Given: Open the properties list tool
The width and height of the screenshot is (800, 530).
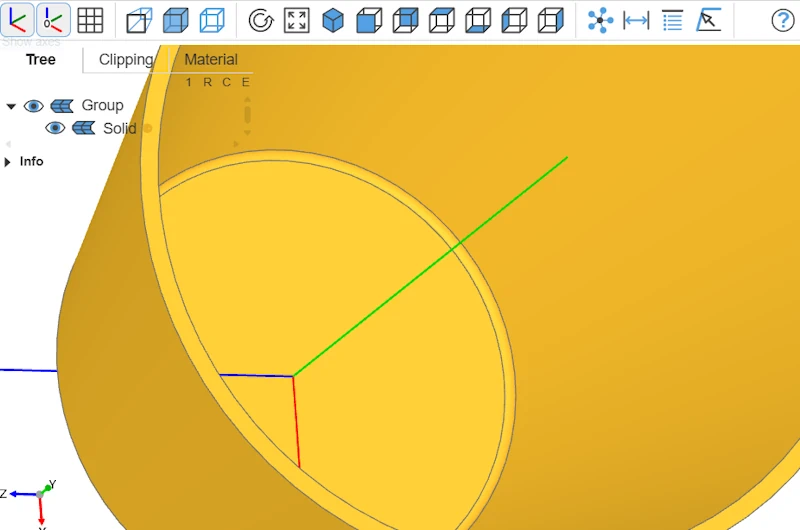Looking at the screenshot, I should (x=673, y=20).
